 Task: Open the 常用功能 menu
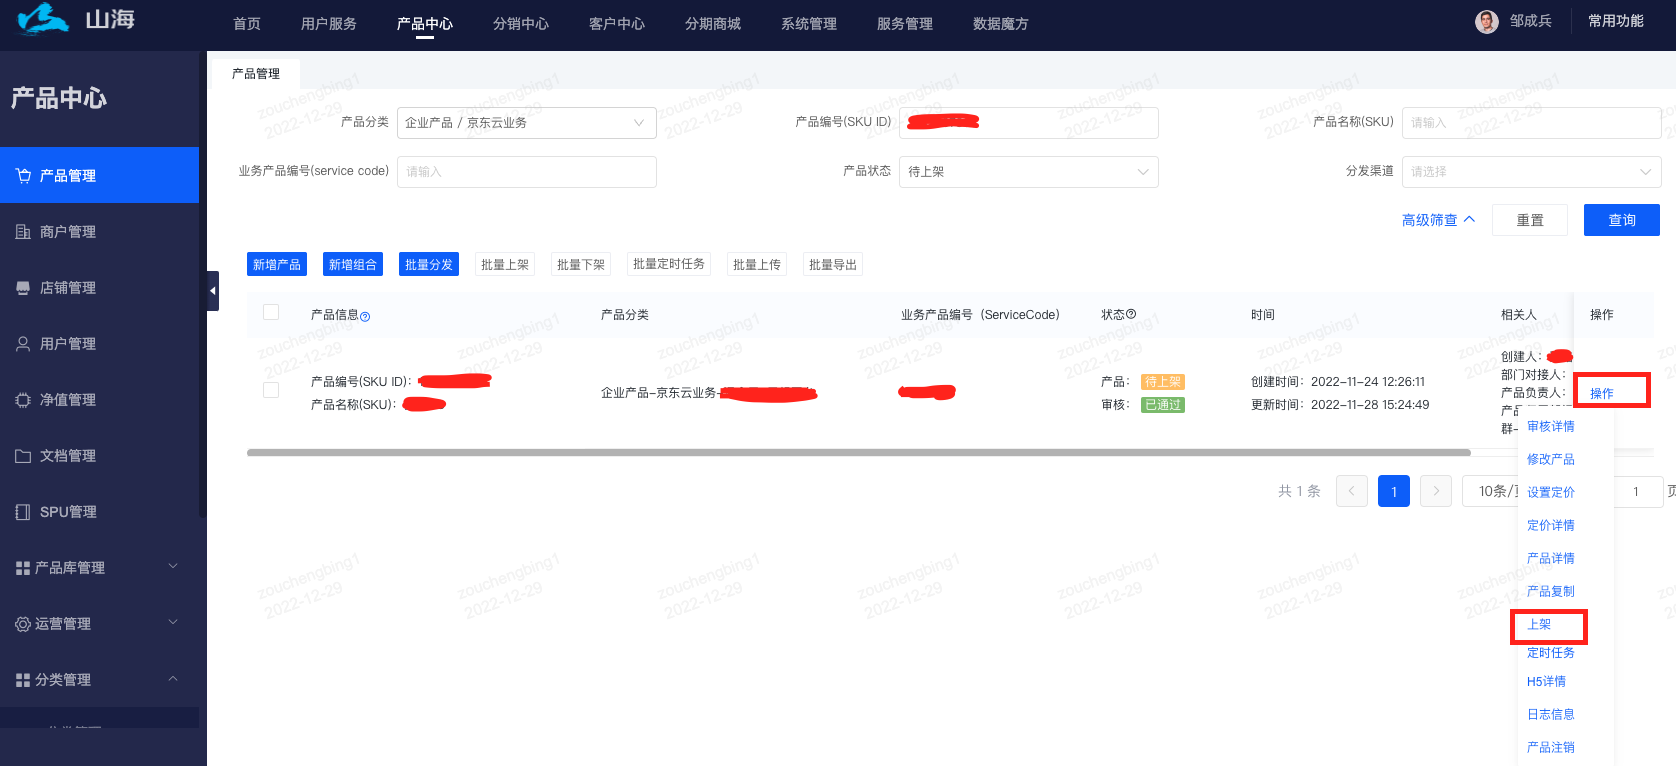1616,21
